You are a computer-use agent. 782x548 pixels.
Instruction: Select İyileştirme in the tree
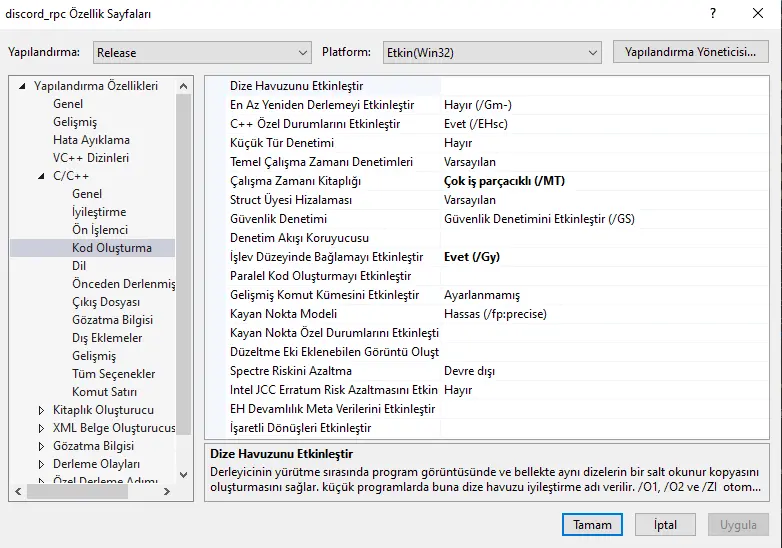click(x=99, y=212)
